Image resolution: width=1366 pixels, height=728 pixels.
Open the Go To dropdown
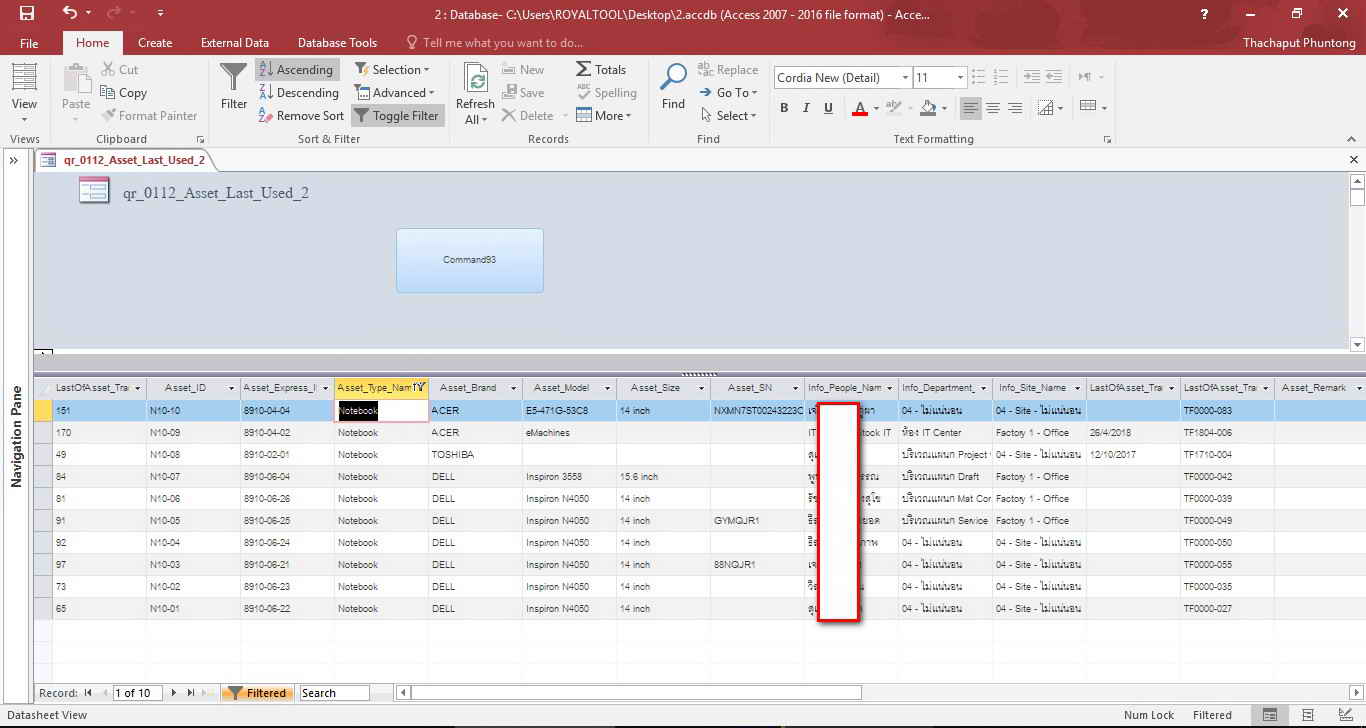tap(728, 93)
